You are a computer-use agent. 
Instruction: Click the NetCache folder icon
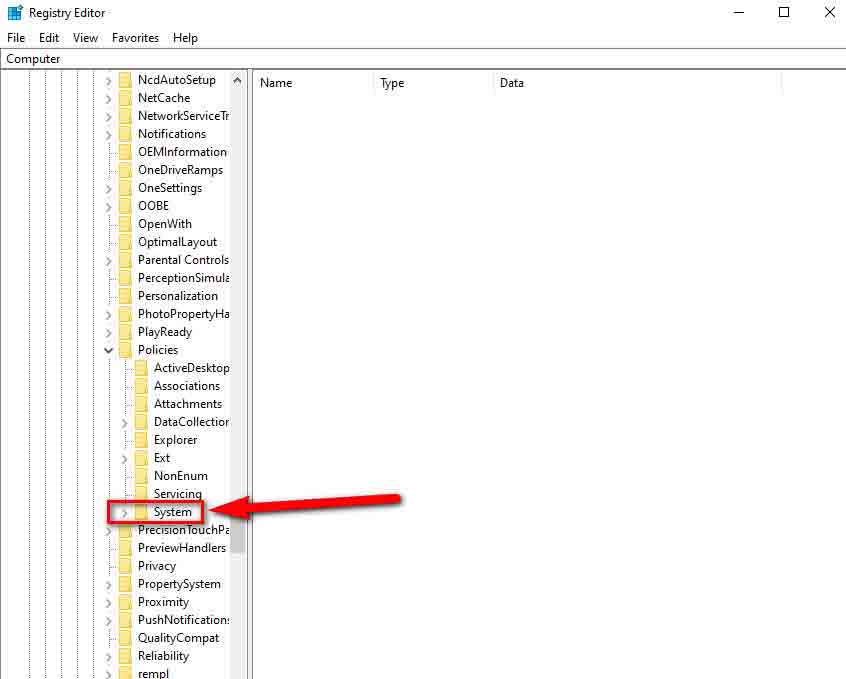125,98
